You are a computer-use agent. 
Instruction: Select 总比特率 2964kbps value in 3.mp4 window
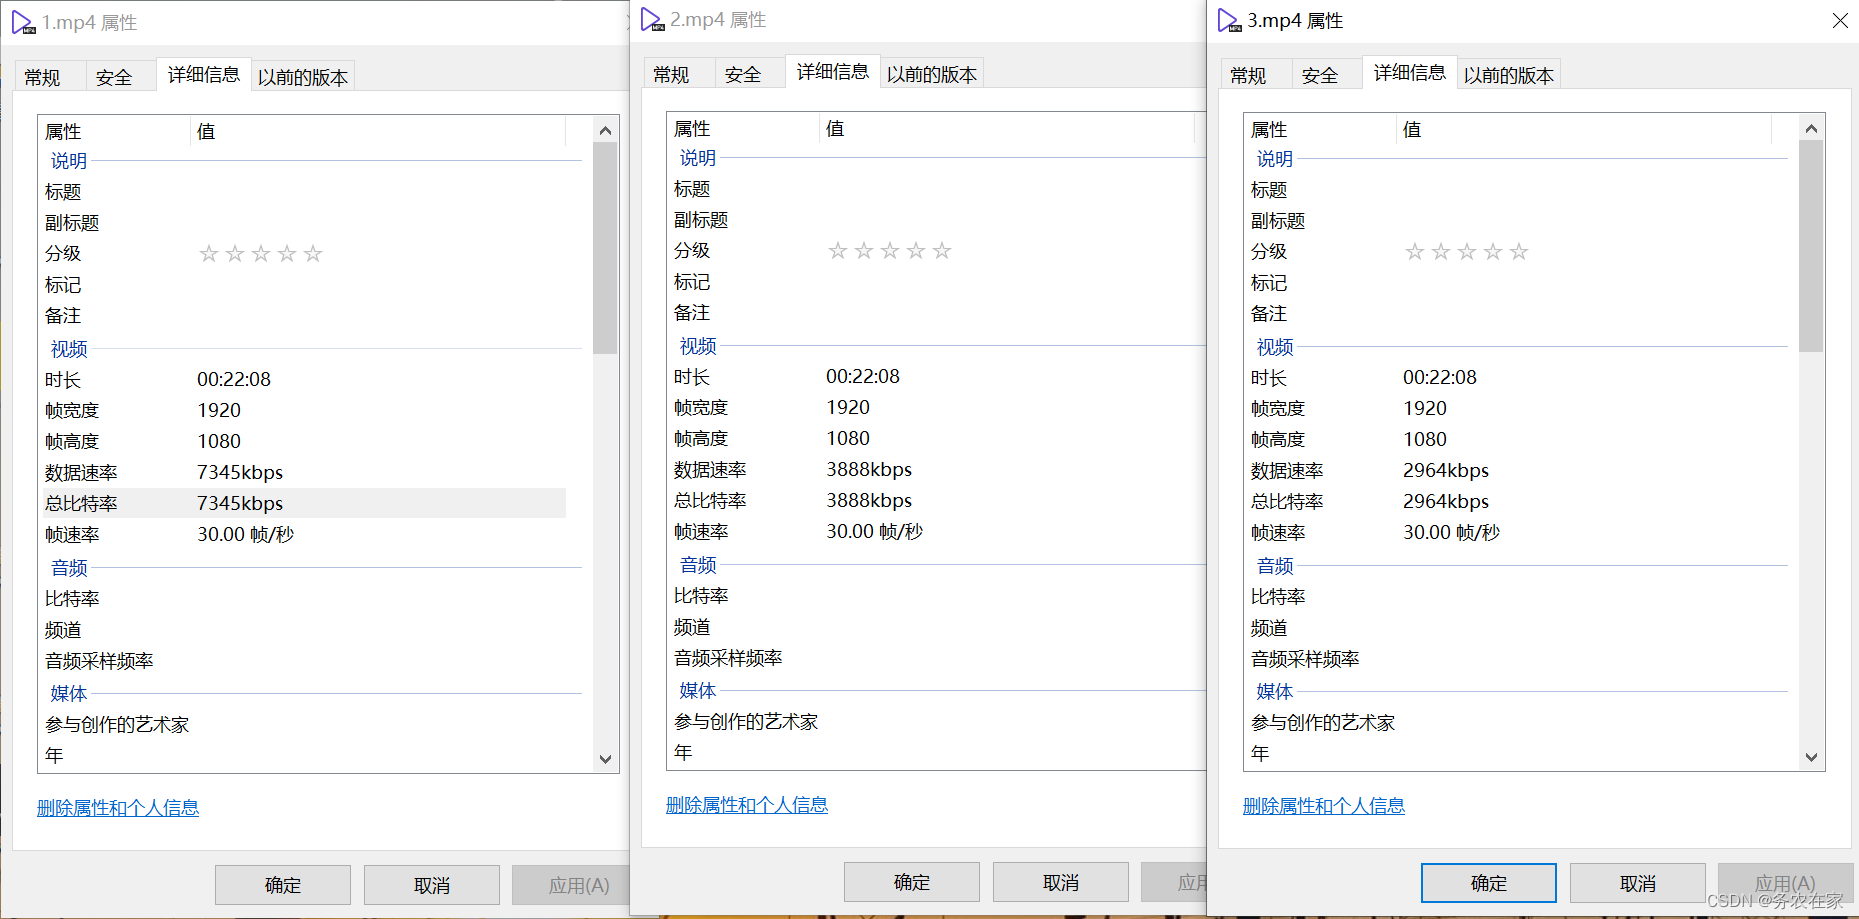click(x=1446, y=501)
